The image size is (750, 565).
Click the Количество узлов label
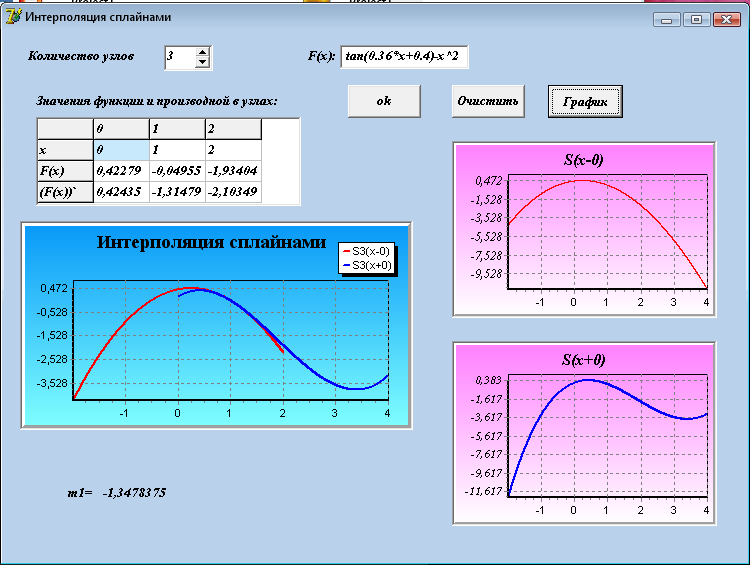[81, 56]
